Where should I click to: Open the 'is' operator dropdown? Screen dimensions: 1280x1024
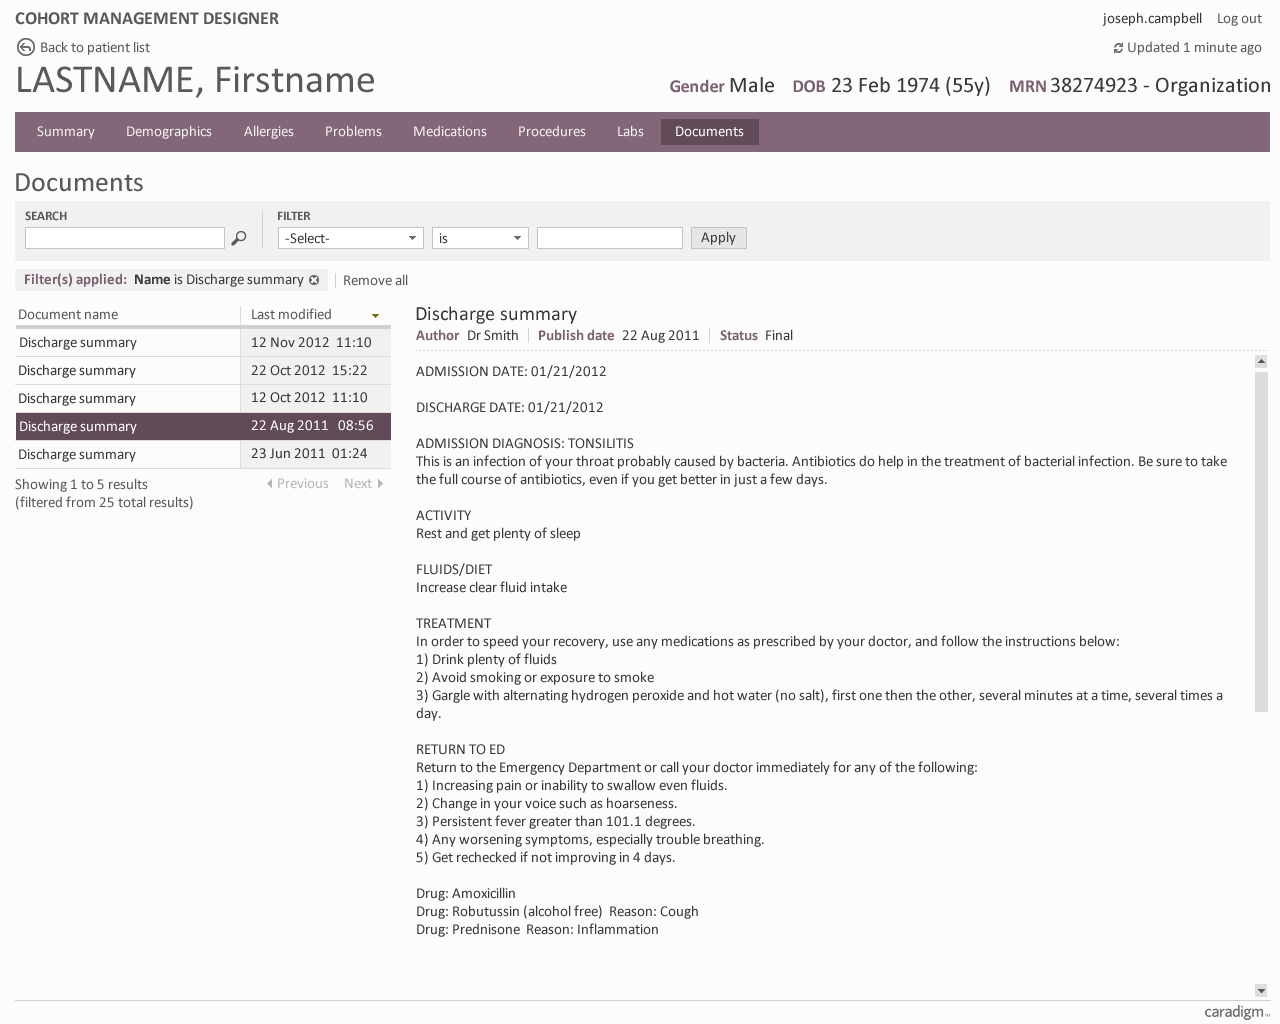[x=480, y=238]
